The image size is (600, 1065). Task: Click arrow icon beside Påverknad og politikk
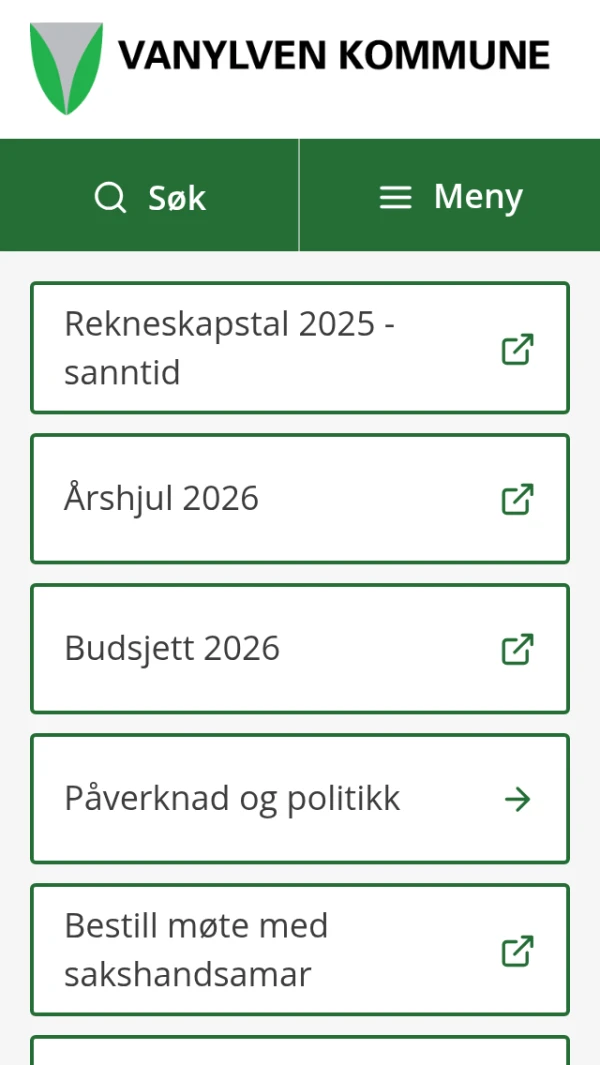(x=517, y=799)
